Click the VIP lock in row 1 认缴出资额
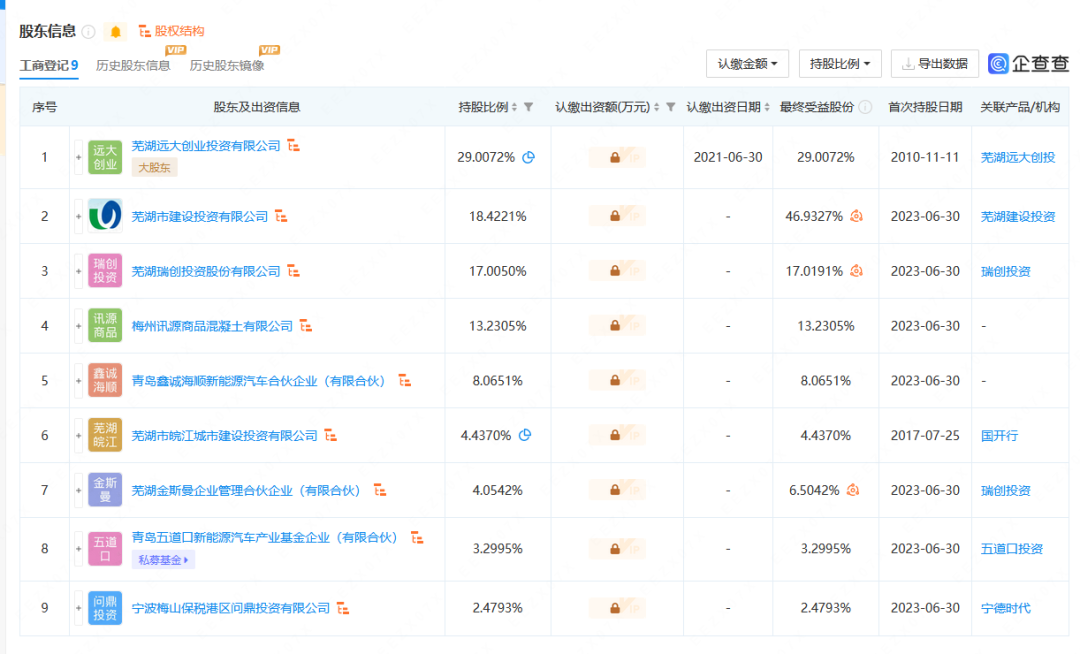This screenshot has width=1080, height=654. coord(616,158)
